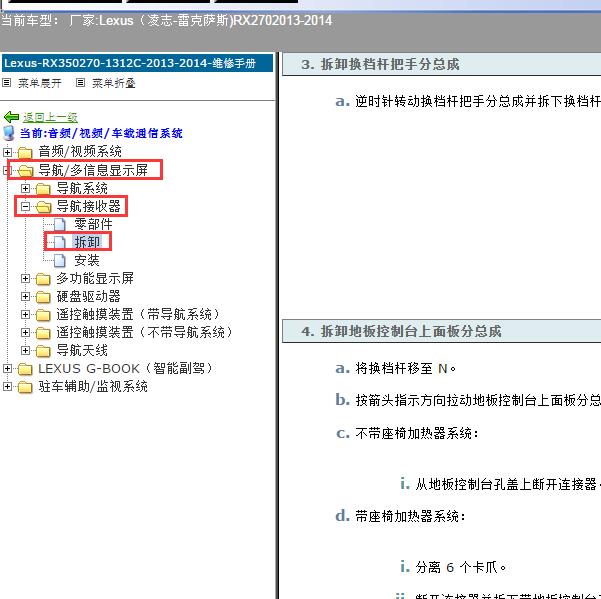The width and height of the screenshot is (601, 599).
Task: Click step text 不带座椅加热器系统
Action: 417,433
